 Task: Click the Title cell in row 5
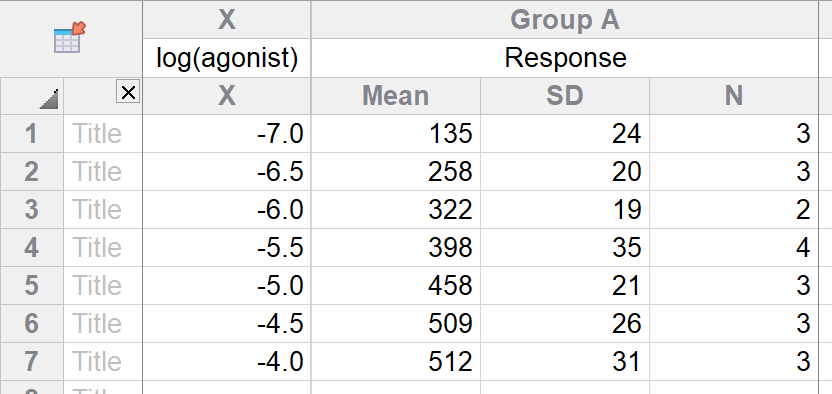pos(103,286)
